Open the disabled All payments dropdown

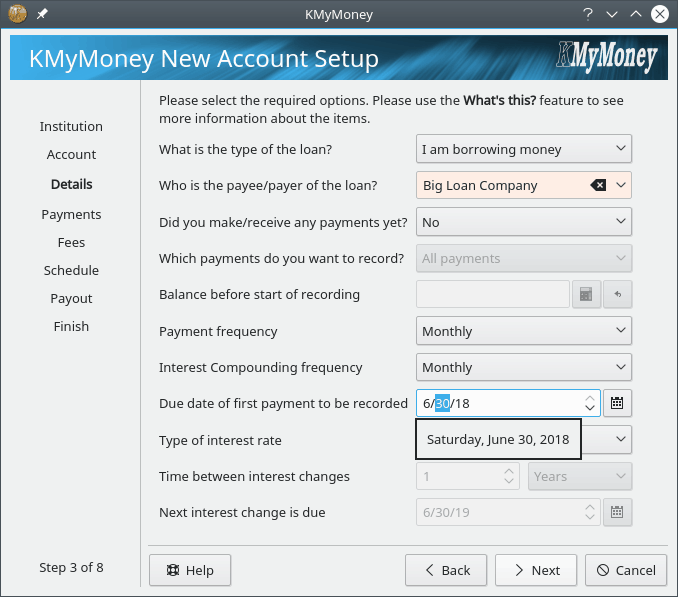[x=524, y=259]
